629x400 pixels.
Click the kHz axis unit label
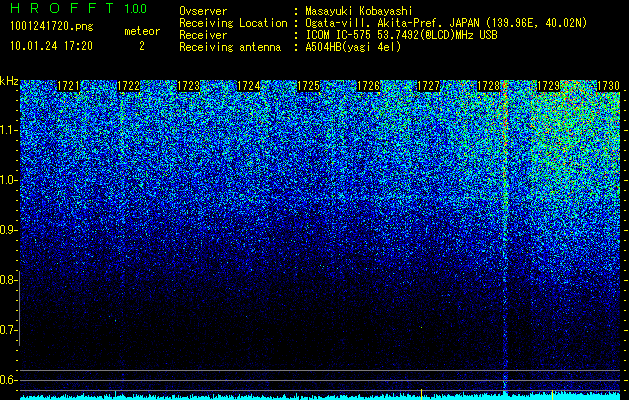pos(9,81)
